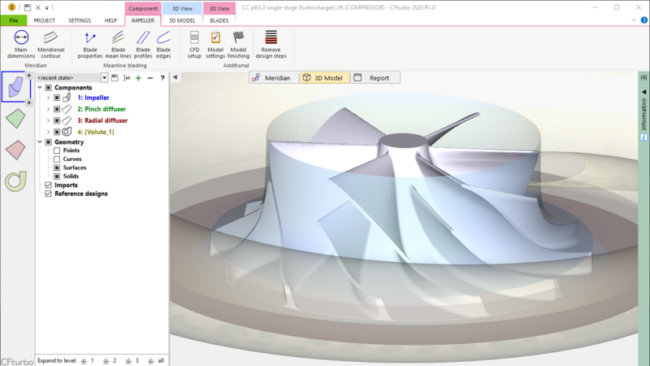Toggle visibility of 3: Radial diffuser

[57, 121]
